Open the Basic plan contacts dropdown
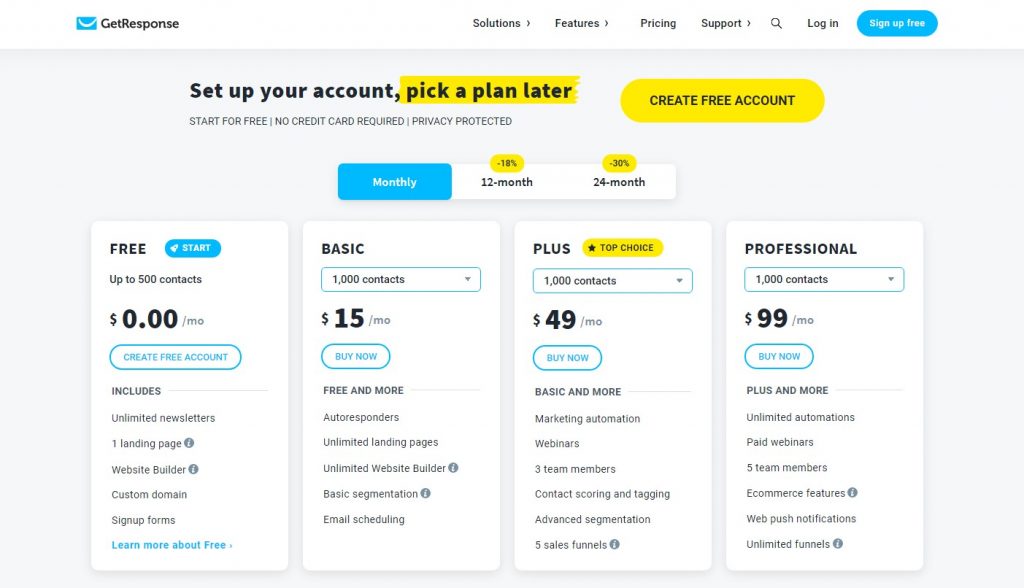This screenshot has height=588, width=1024. (401, 279)
